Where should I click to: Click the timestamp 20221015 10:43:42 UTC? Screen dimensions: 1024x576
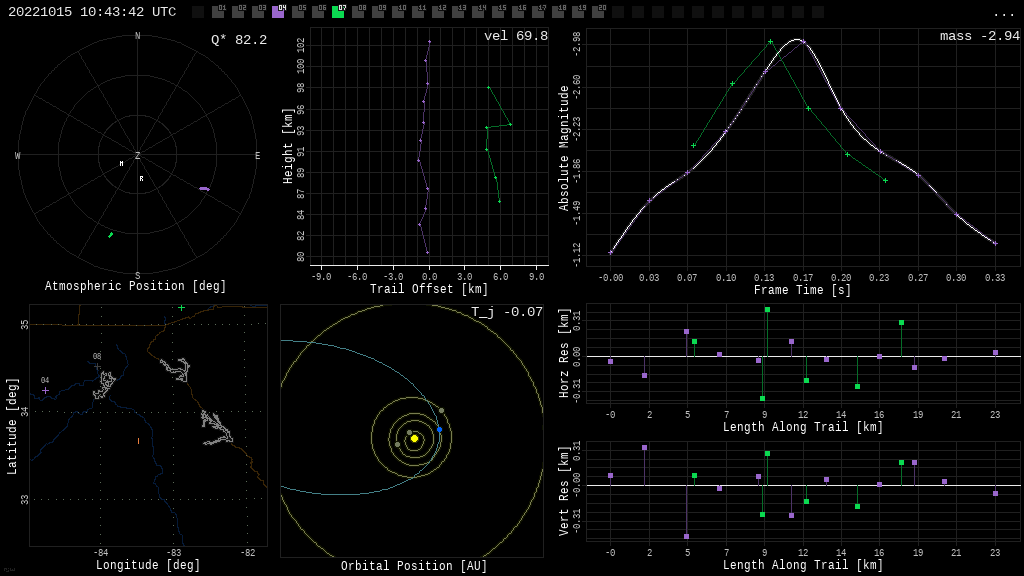92,12
